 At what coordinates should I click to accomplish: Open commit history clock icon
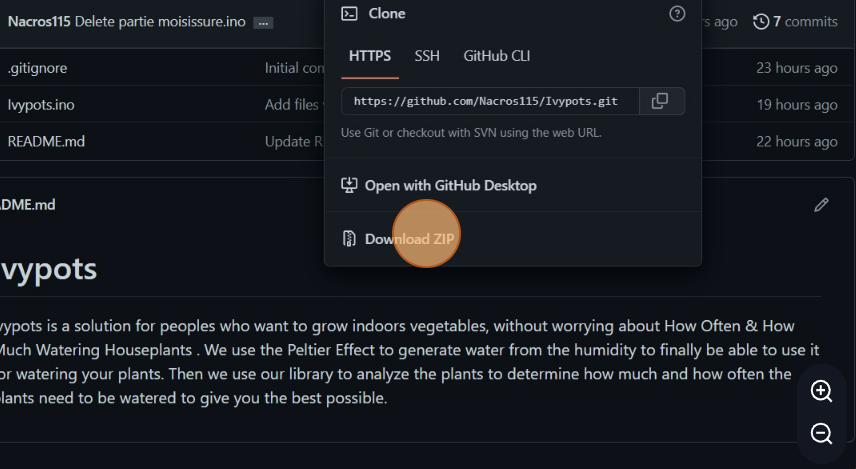click(760, 22)
